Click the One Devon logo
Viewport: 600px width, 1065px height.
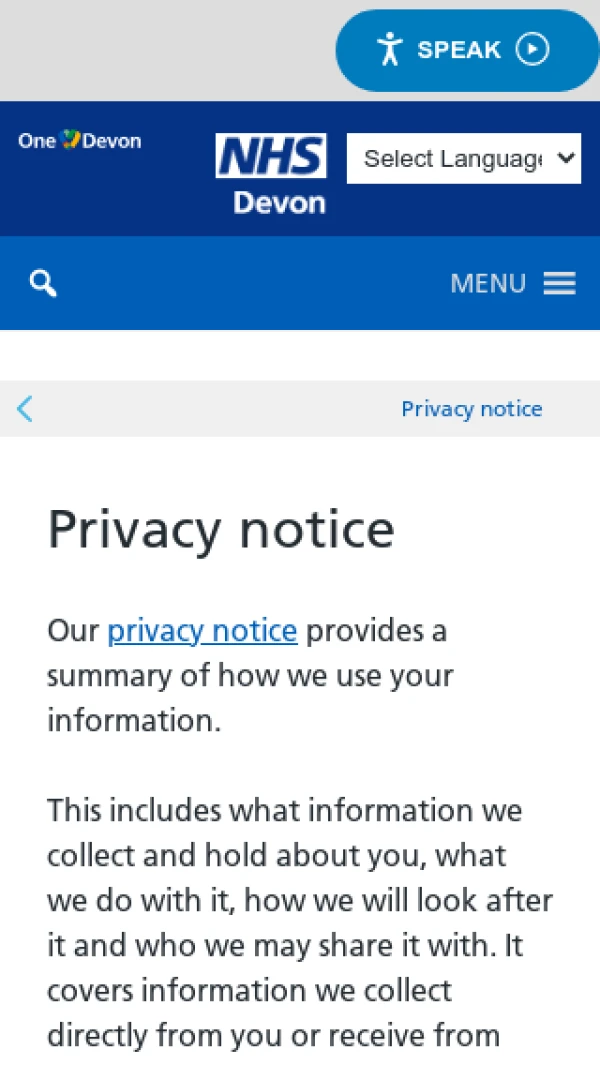pos(80,141)
